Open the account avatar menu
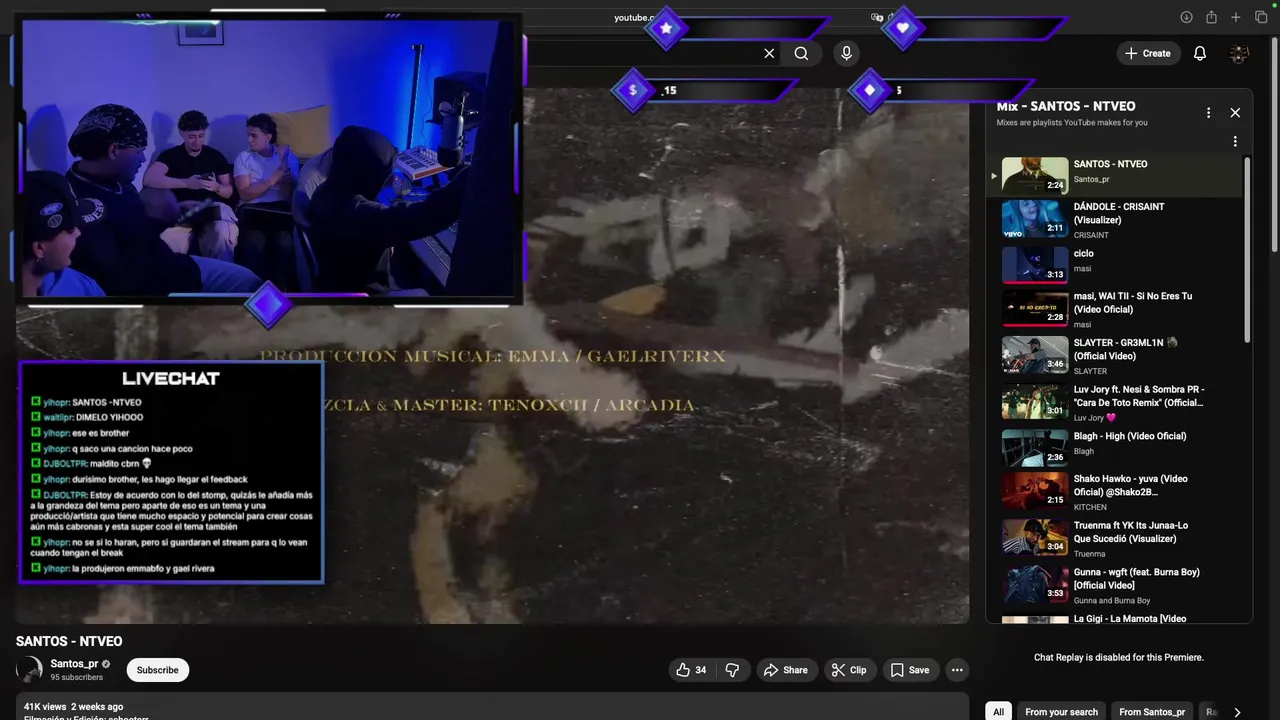This screenshot has height=720, width=1280. [x=1239, y=54]
